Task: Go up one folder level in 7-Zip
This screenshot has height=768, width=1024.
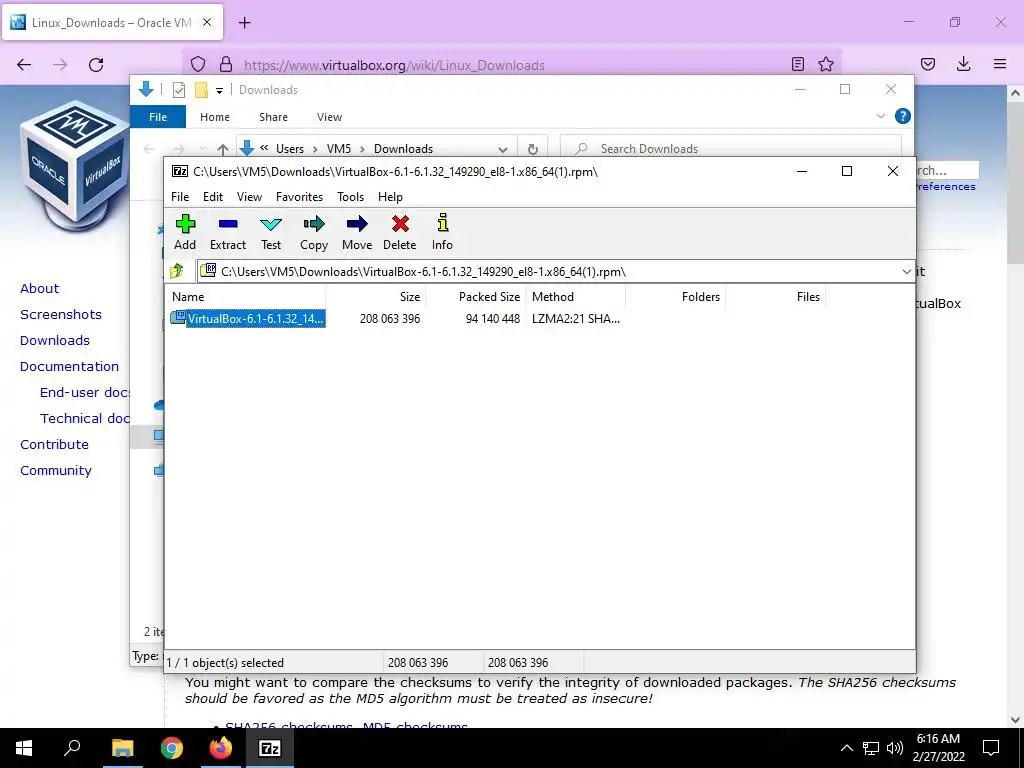Action: coord(177,271)
